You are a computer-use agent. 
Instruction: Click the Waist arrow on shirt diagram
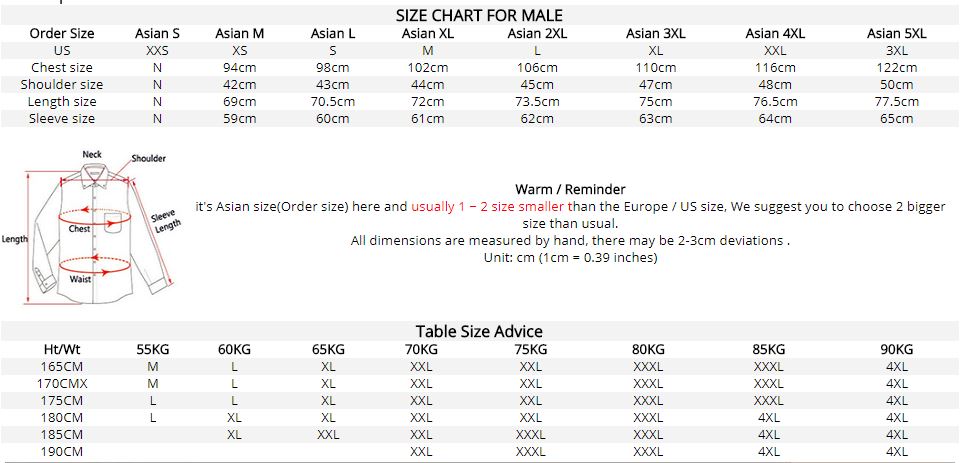95,266
